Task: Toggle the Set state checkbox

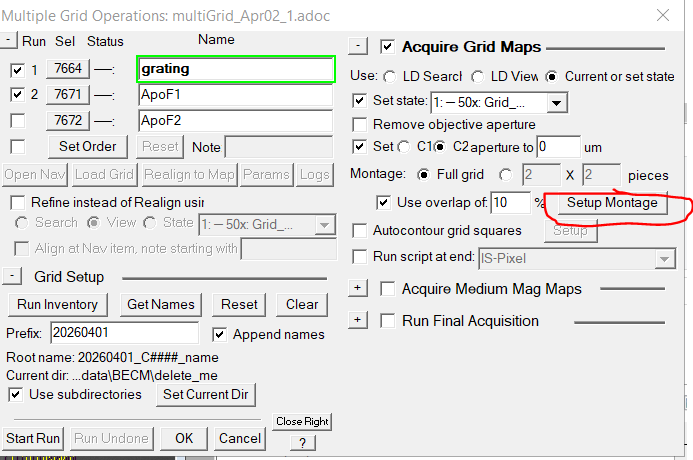Action: click(360, 101)
